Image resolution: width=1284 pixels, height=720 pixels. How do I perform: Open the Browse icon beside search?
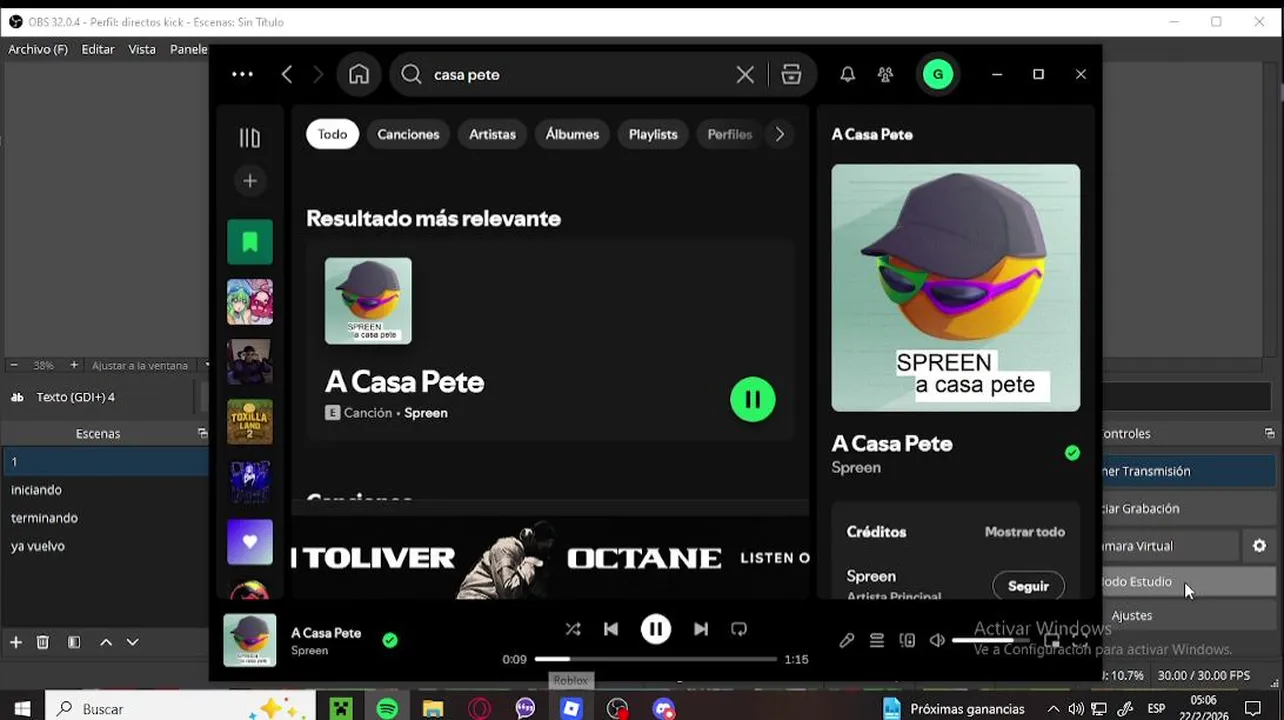791,74
